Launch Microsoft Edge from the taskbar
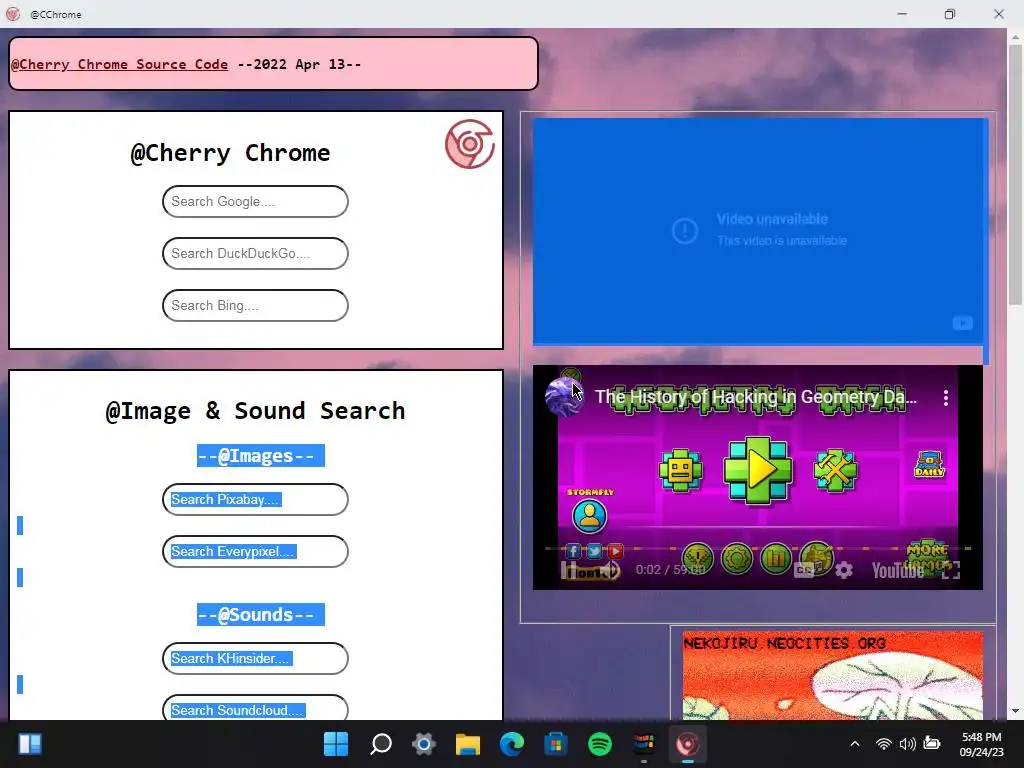1024x768 pixels. click(x=512, y=744)
